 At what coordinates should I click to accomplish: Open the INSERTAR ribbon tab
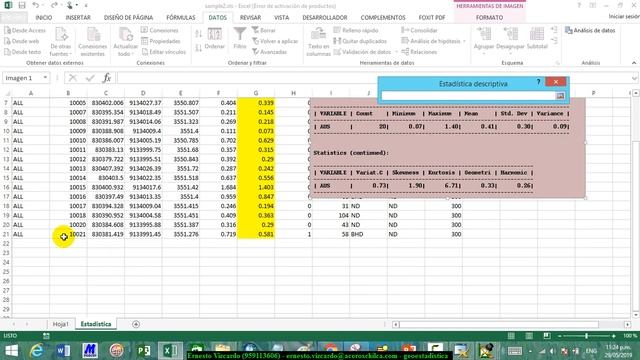point(78,18)
